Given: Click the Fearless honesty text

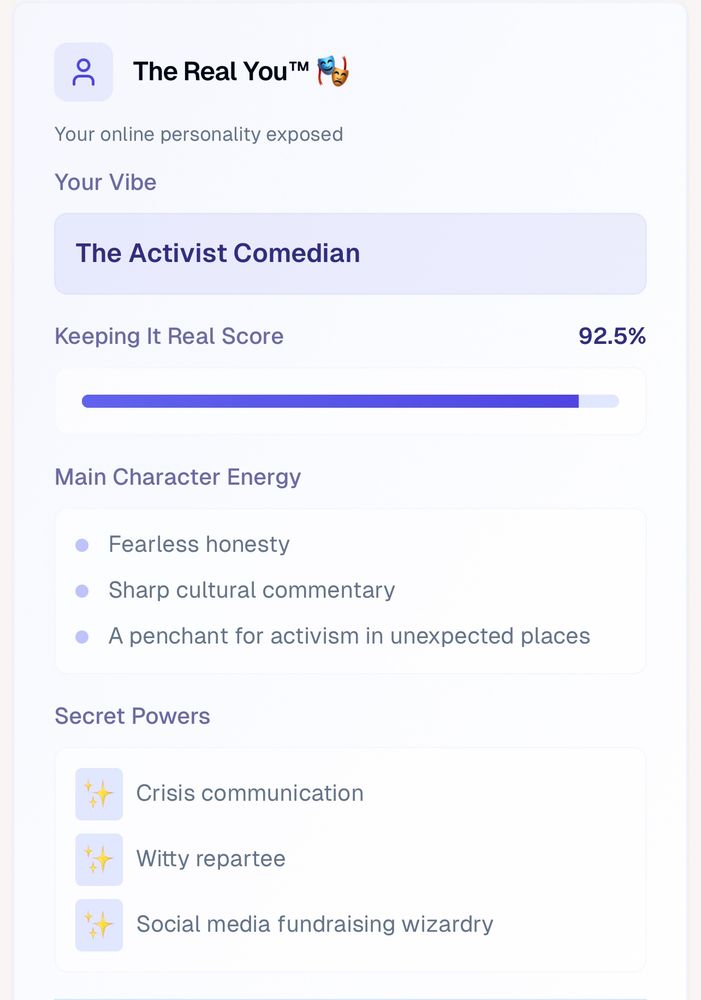Looking at the screenshot, I should coord(199,545).
